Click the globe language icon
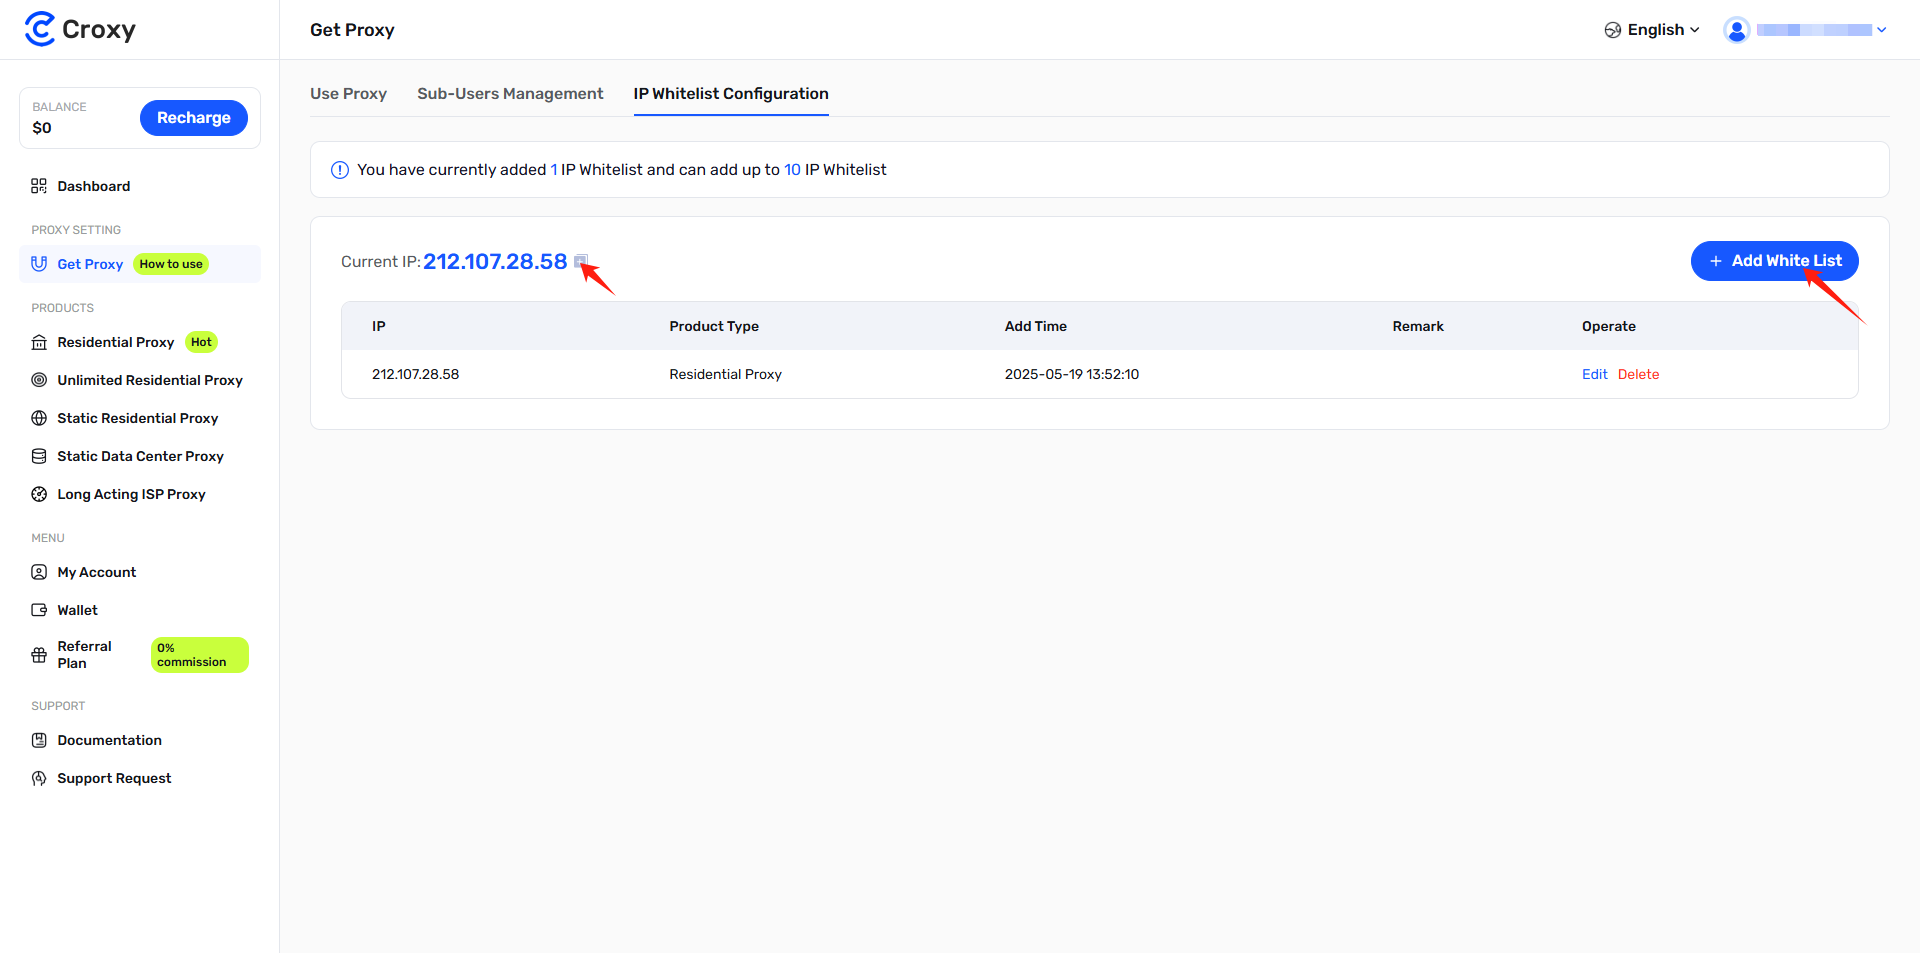 point(1613,30)
